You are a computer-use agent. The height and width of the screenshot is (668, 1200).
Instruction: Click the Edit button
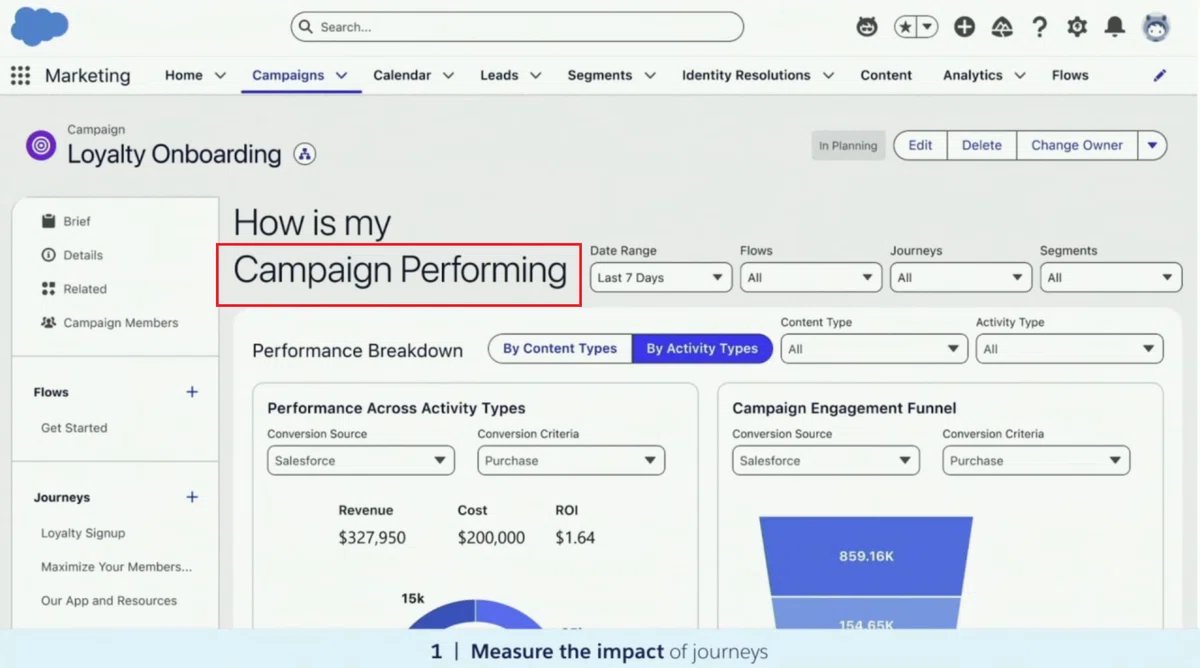920,145
